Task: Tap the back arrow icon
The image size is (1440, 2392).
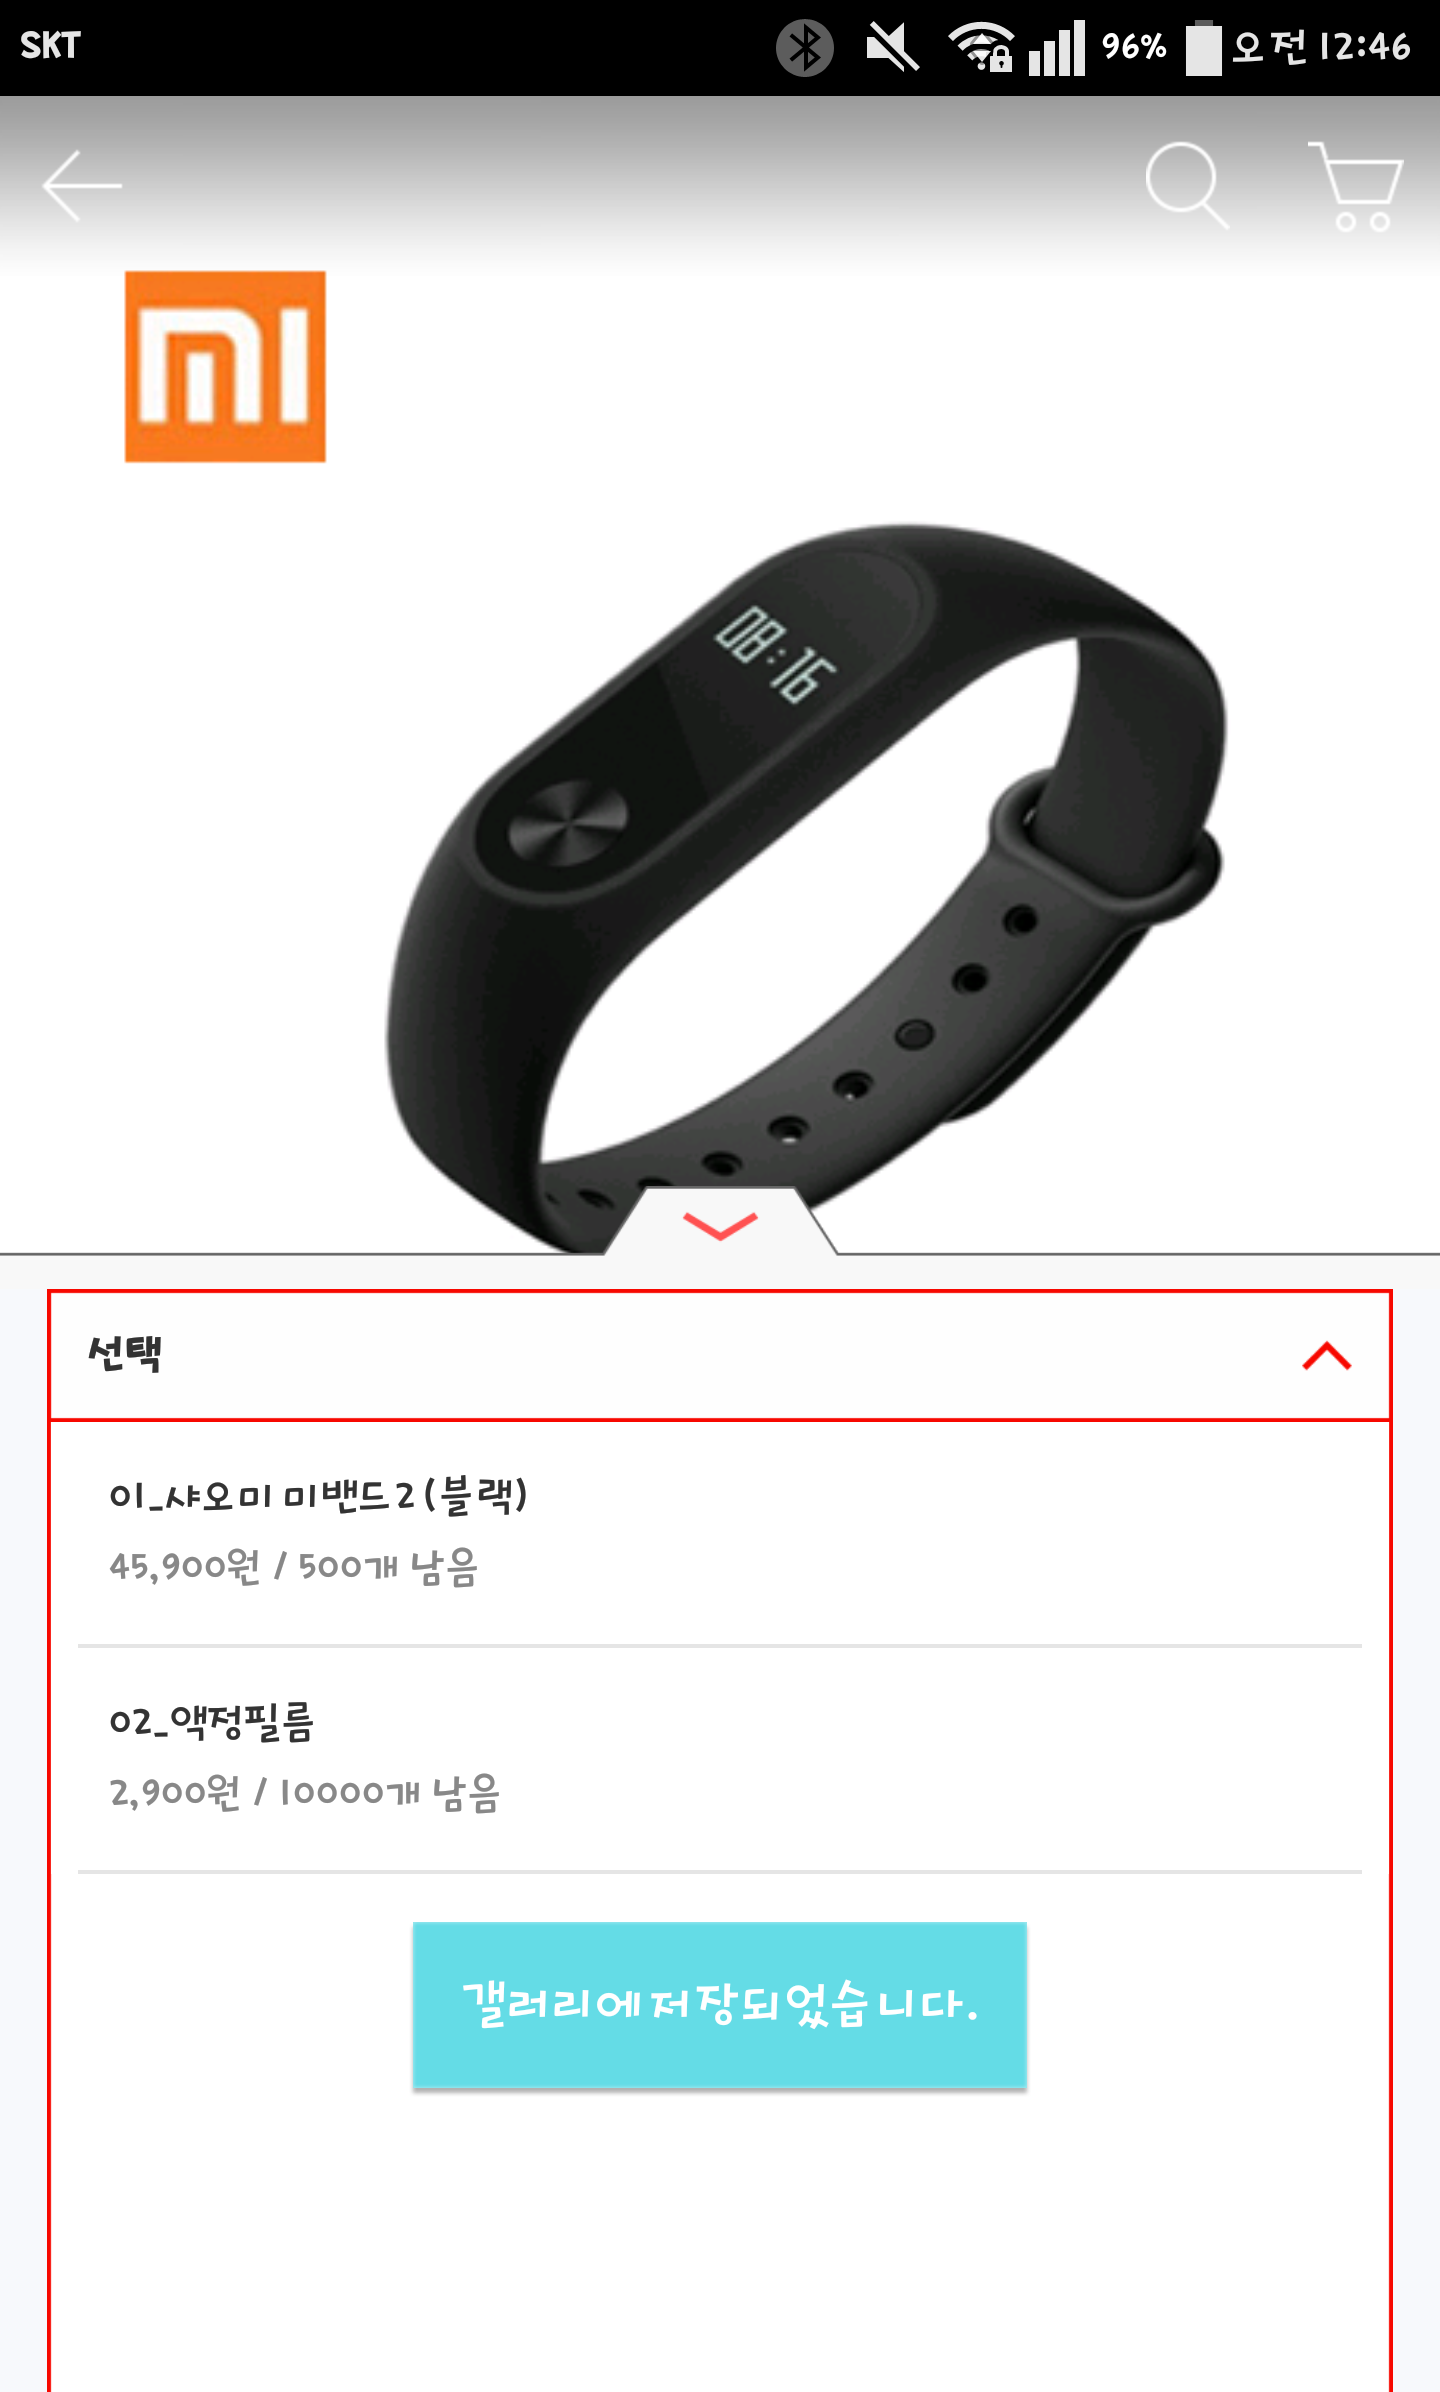Action: tap(82, 186)
